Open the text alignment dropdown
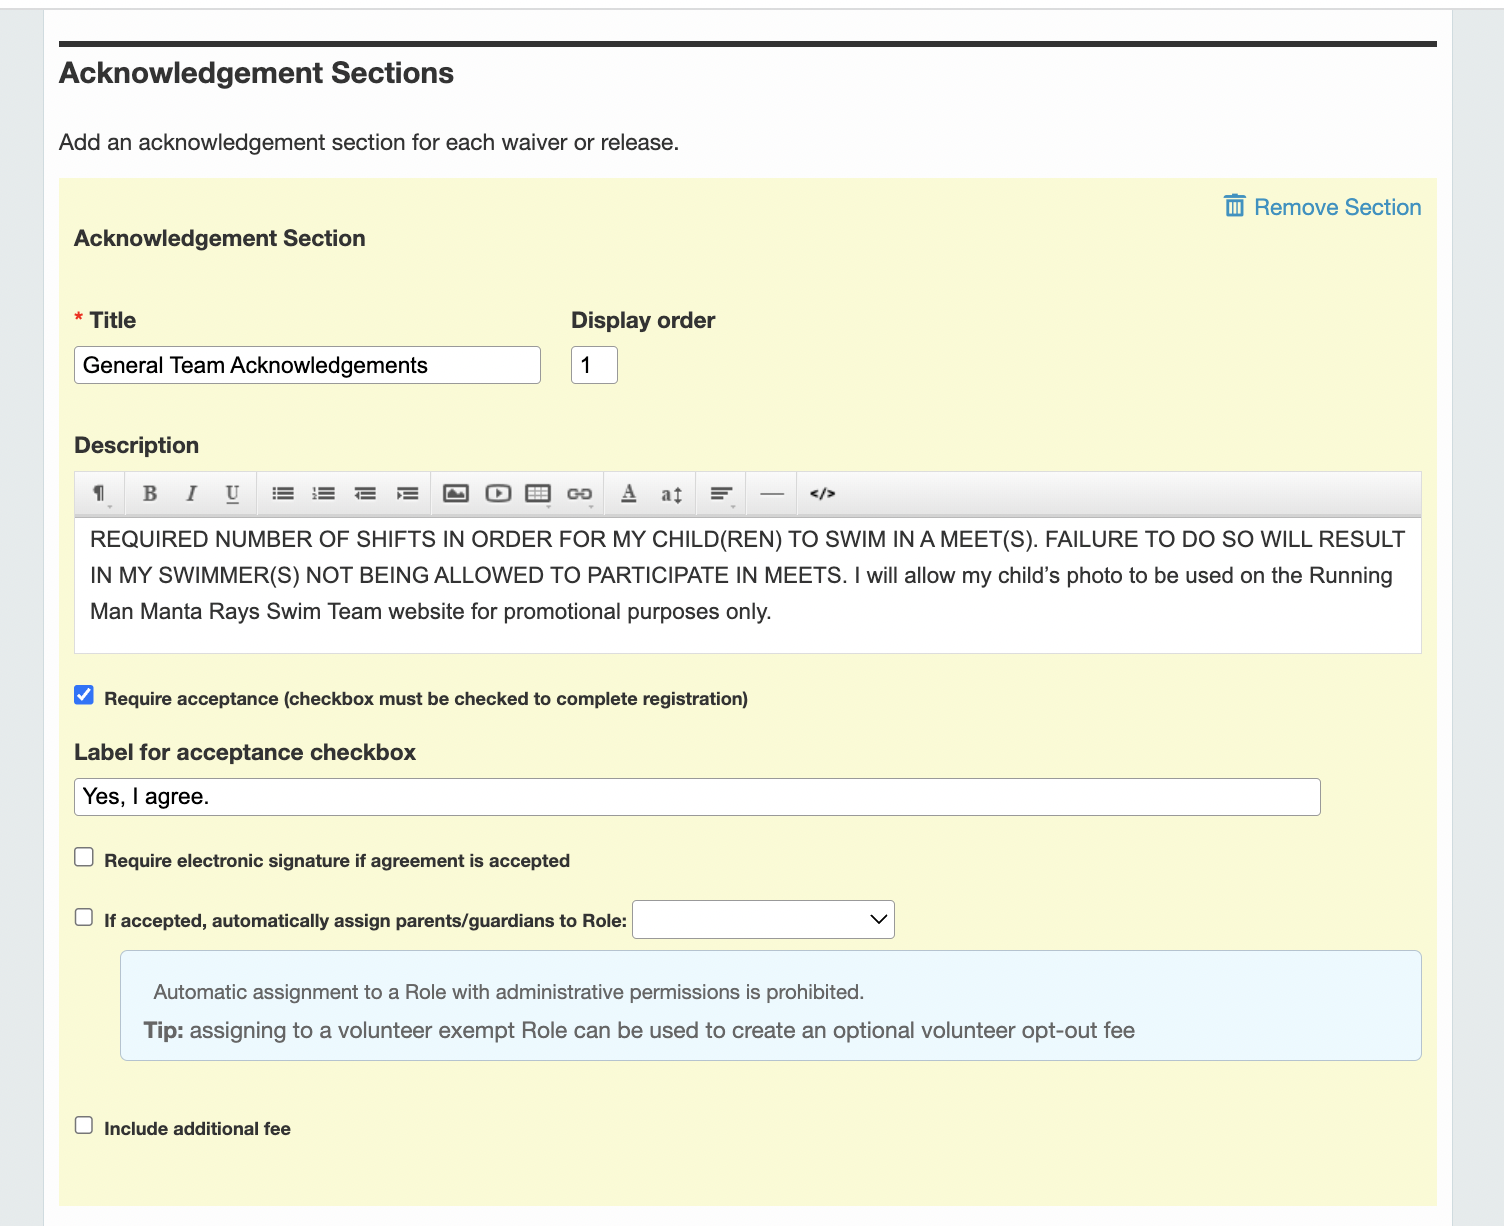 pos(720,493)
